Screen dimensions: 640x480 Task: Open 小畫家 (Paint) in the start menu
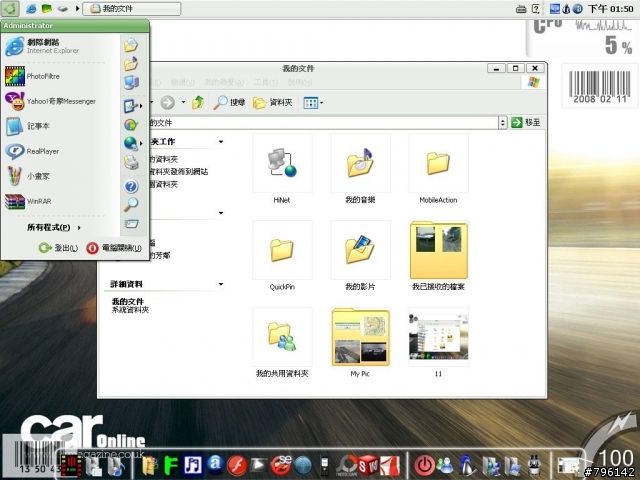(x=27, y=176)
